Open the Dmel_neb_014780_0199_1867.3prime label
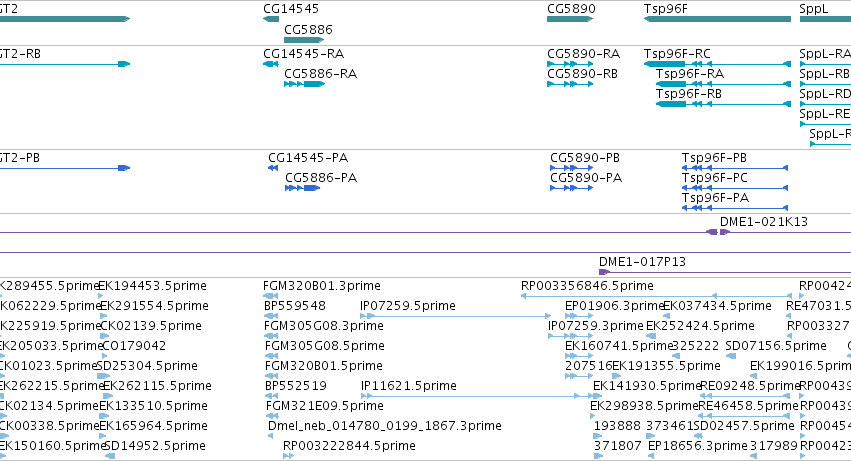 pos(385,426)
